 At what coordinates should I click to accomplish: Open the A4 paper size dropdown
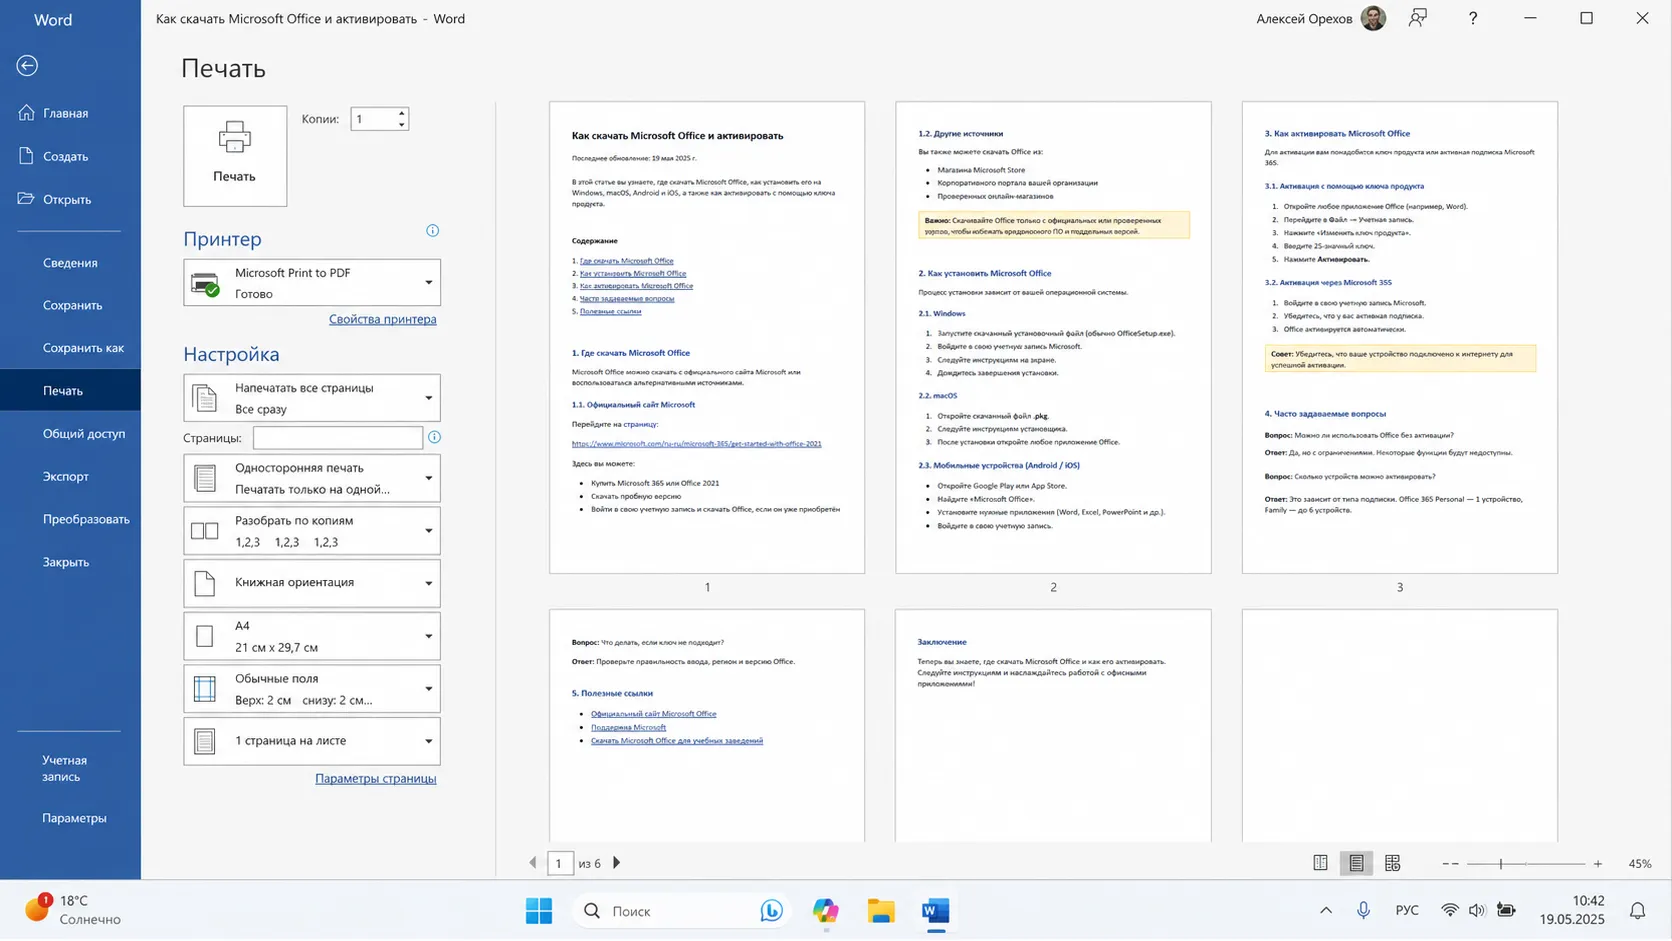[312, 636]
